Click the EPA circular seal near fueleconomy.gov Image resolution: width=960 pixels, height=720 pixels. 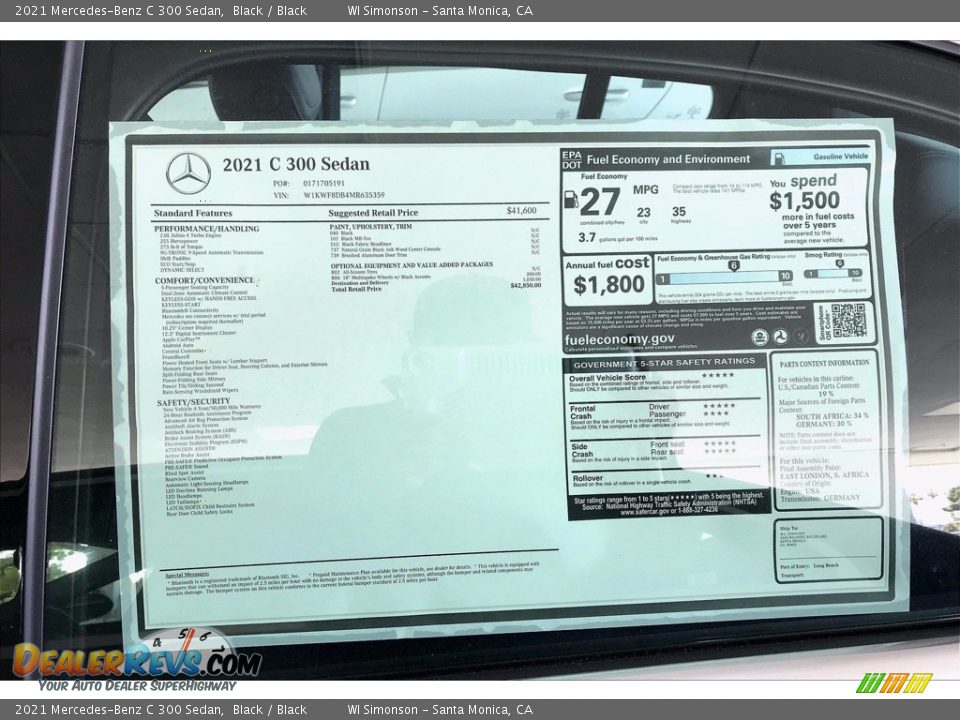coord(760,337)
